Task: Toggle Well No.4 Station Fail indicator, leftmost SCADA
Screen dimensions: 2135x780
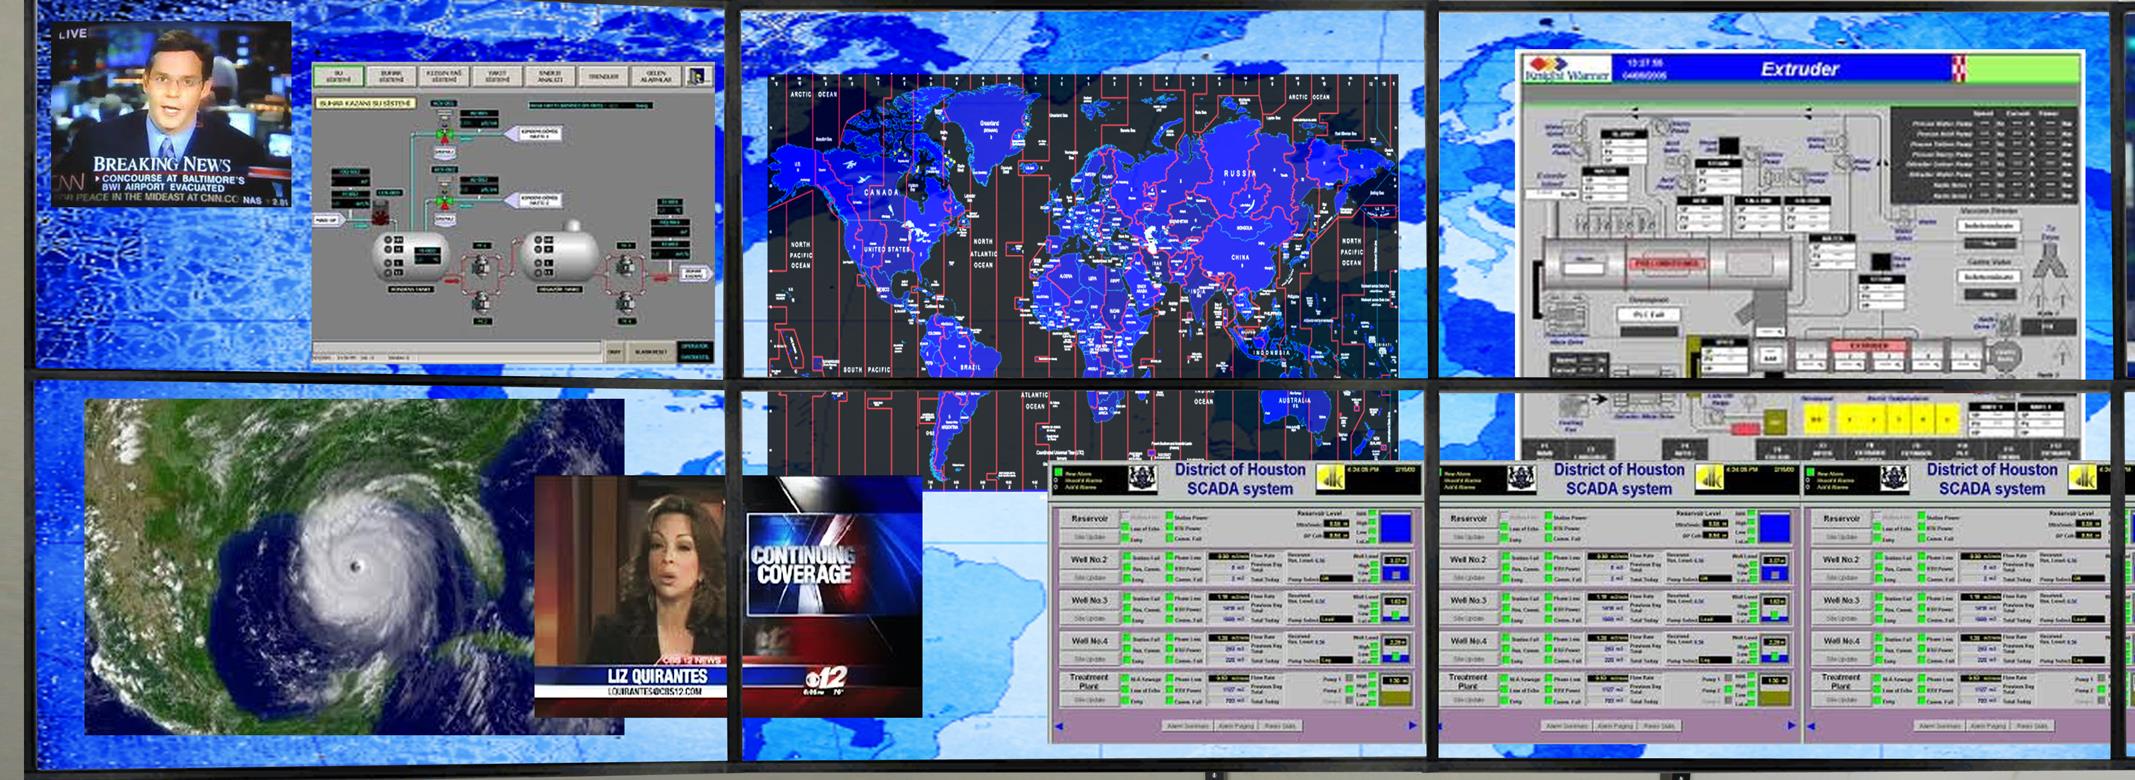Action: tap(1127, 637)
